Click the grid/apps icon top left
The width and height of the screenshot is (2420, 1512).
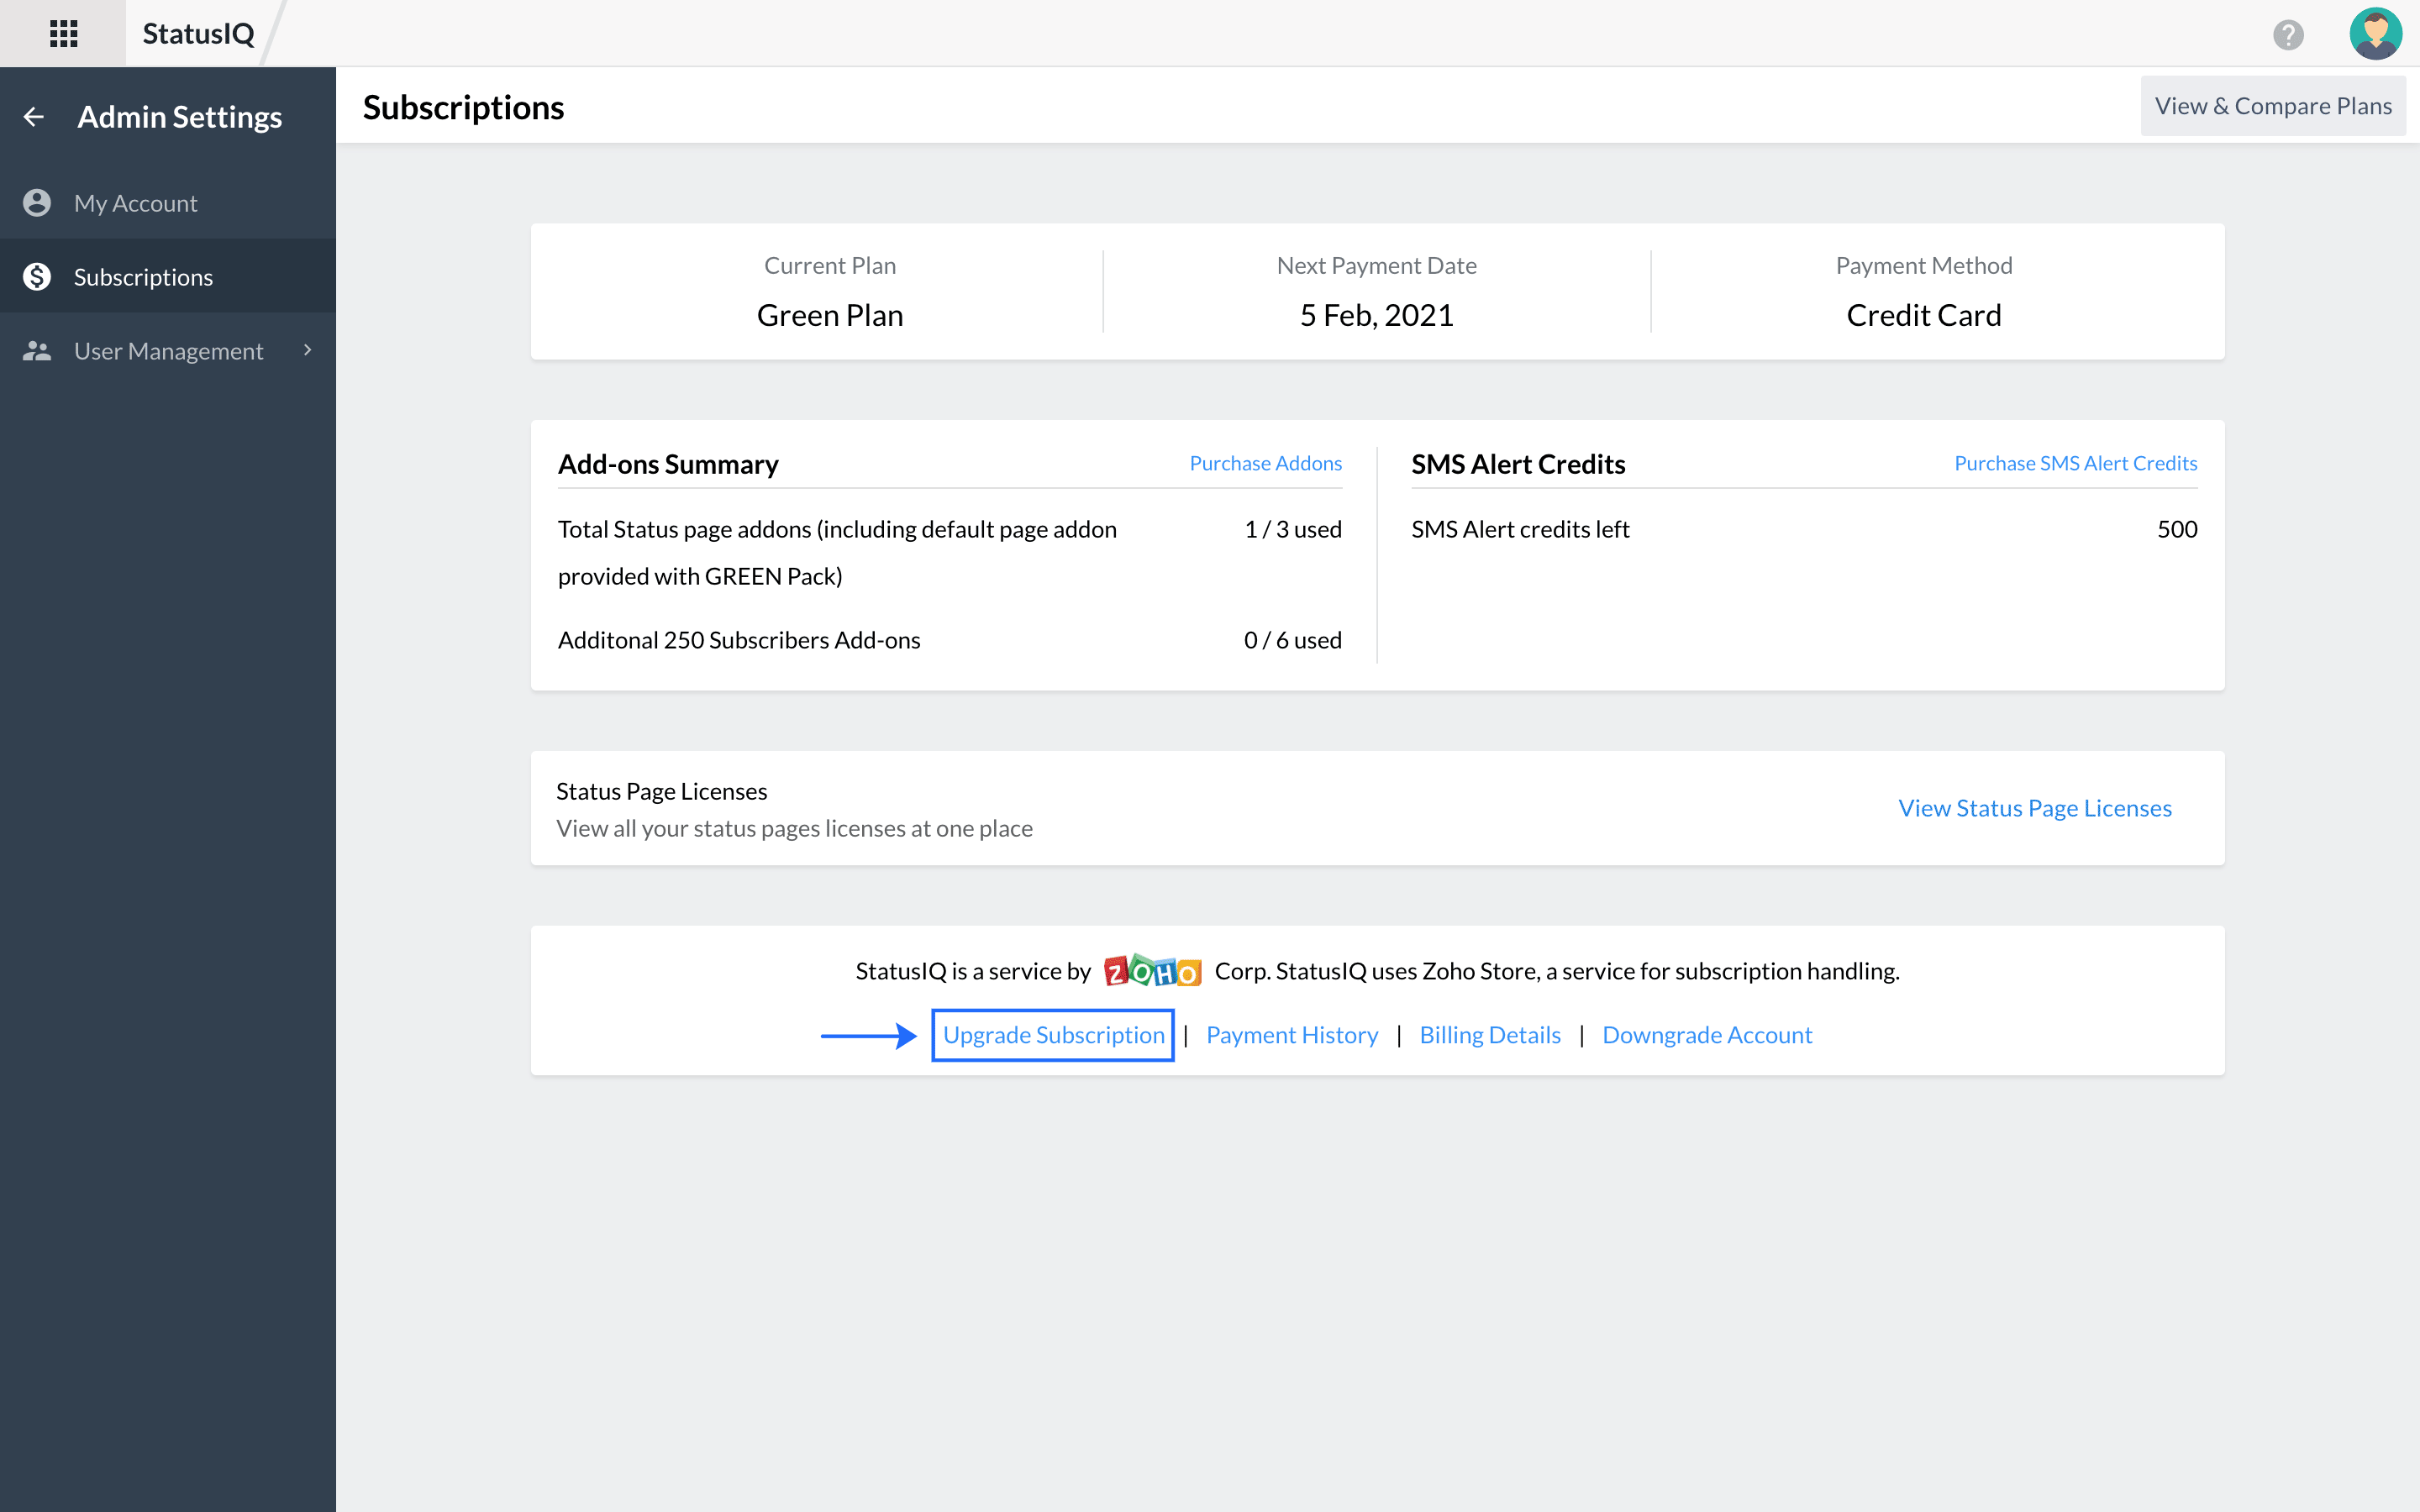[61, 33]
